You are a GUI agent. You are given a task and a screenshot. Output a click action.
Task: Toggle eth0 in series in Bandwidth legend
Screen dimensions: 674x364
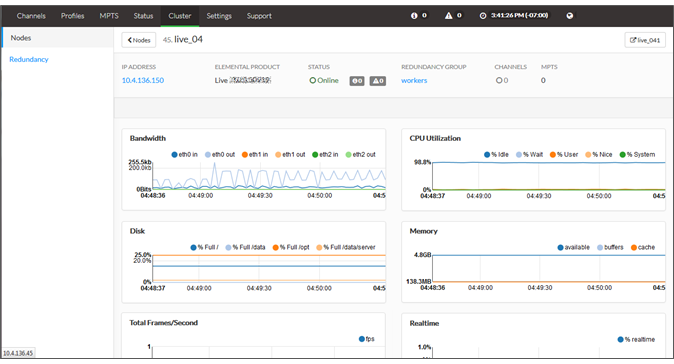(x=184, y=154)
